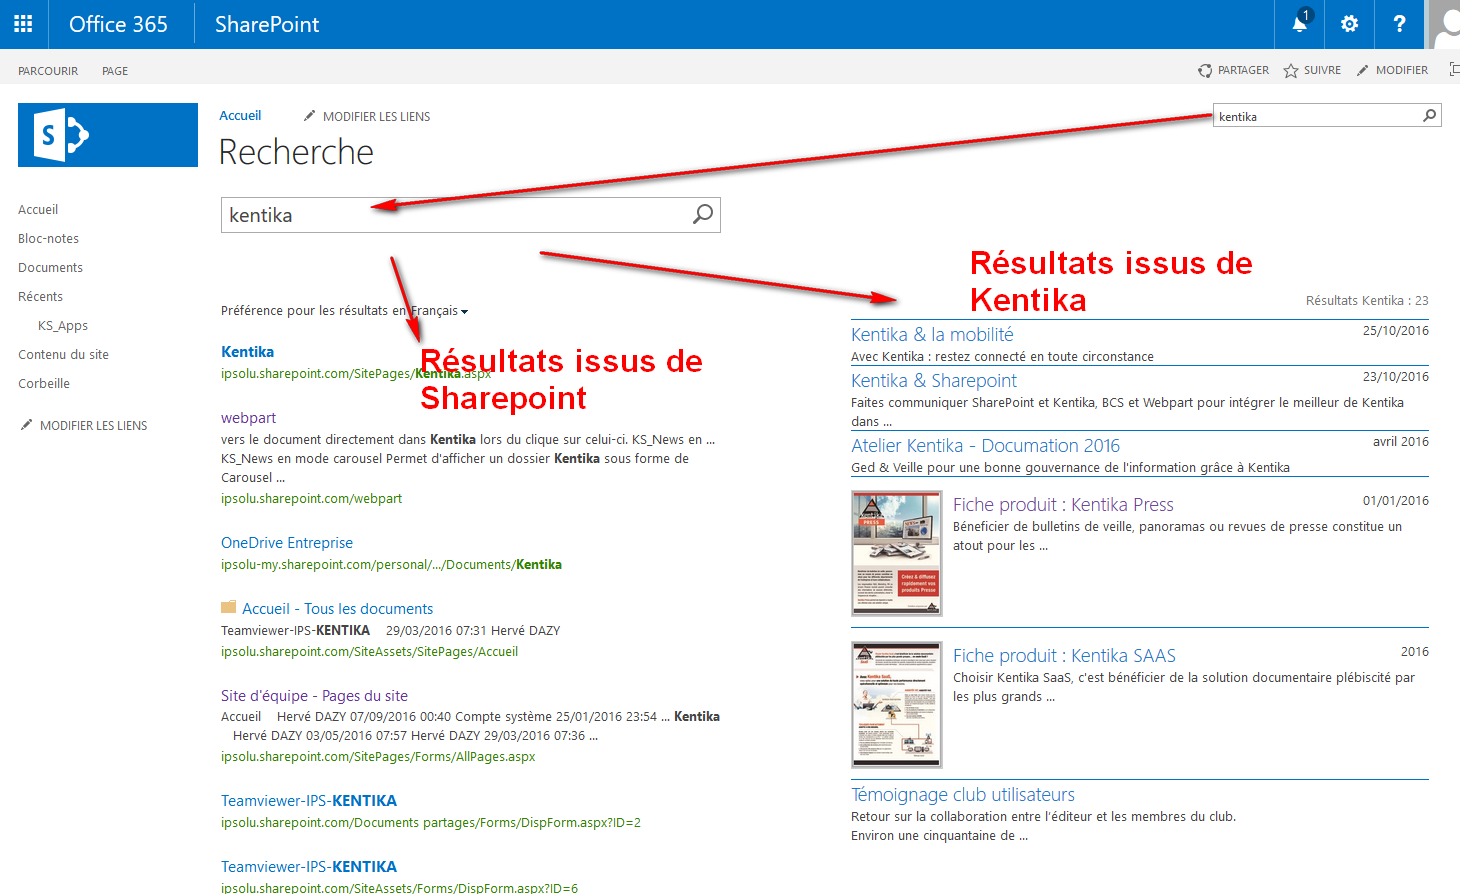
Task: Open Fiche produit : Kentika SAAS link
Action: click(x=1064, y=656)
